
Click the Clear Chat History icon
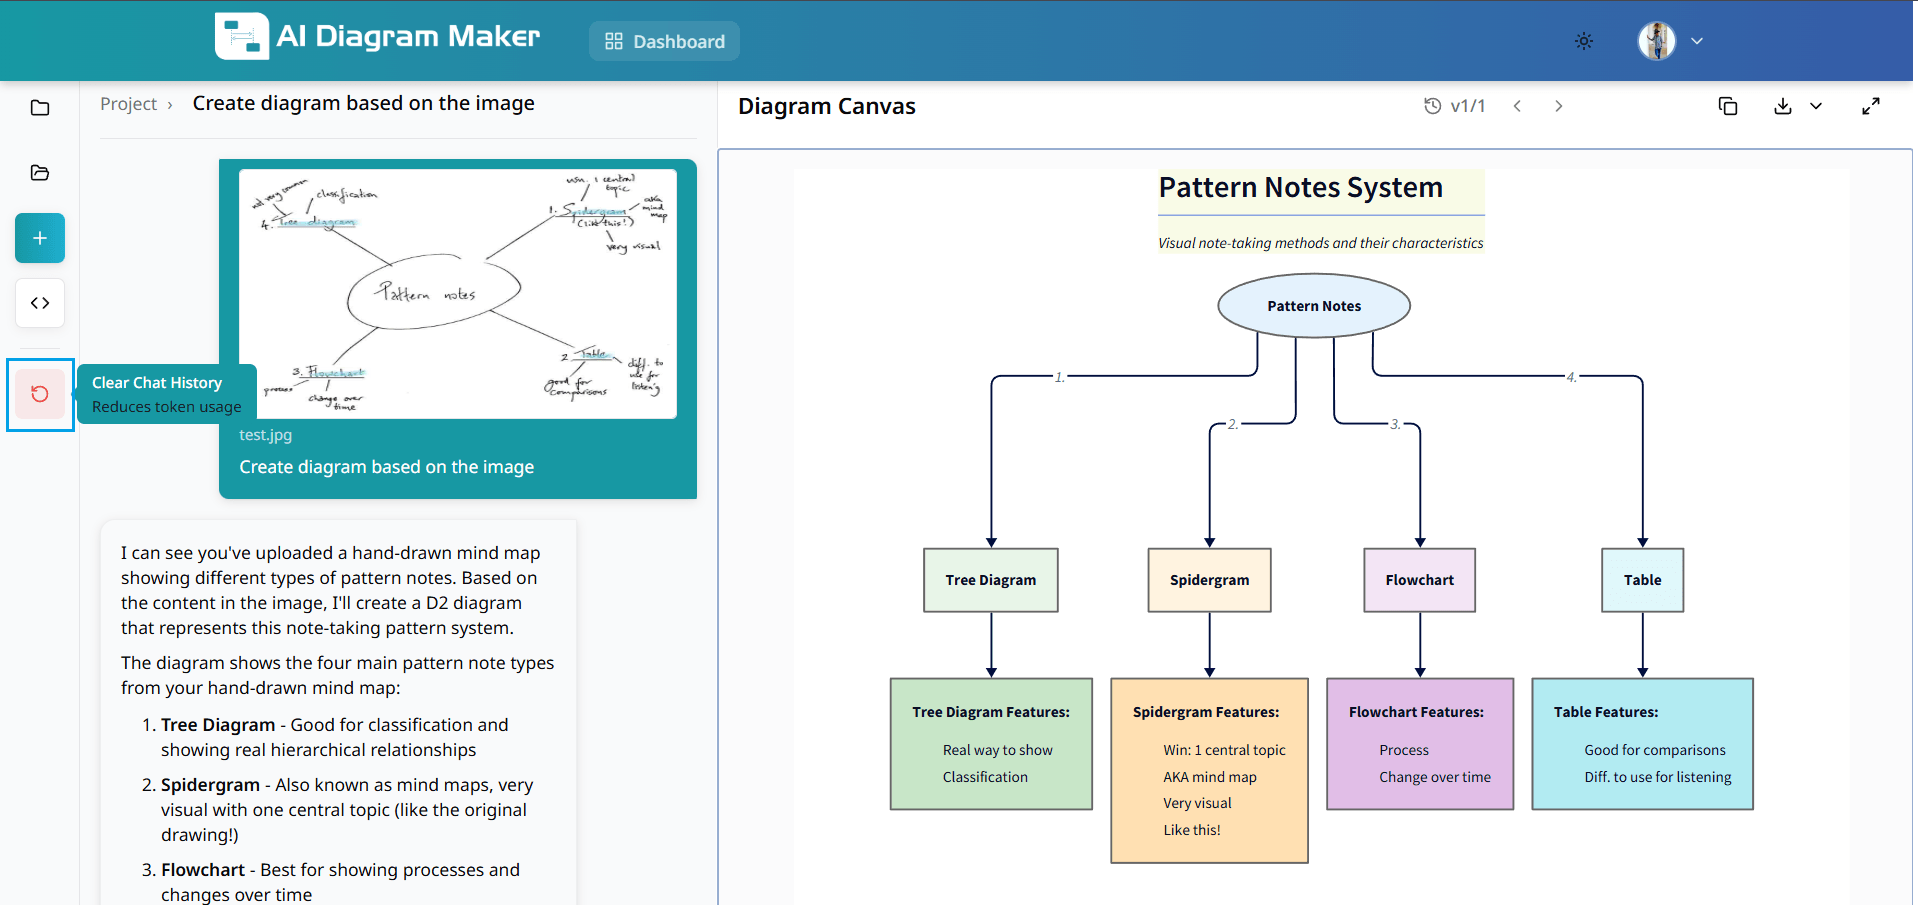click(x=40, y=394)
